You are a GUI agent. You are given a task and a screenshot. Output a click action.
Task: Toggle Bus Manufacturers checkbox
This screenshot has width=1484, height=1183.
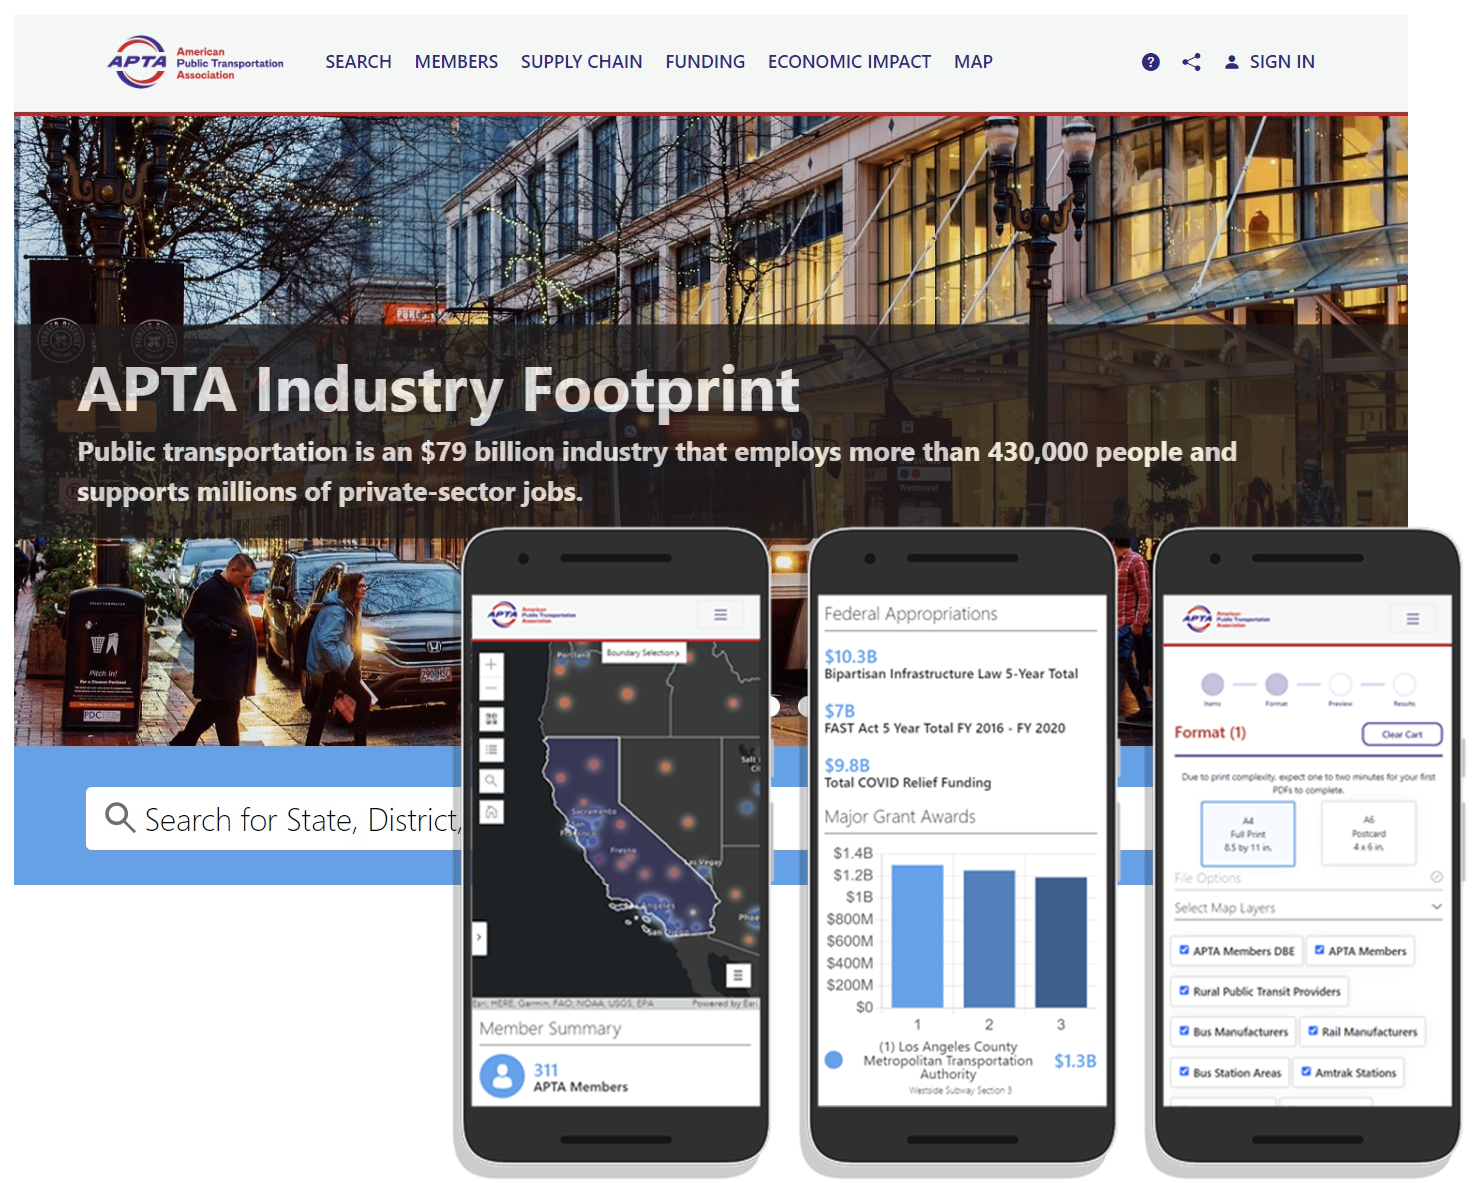pos(1184,1031)
